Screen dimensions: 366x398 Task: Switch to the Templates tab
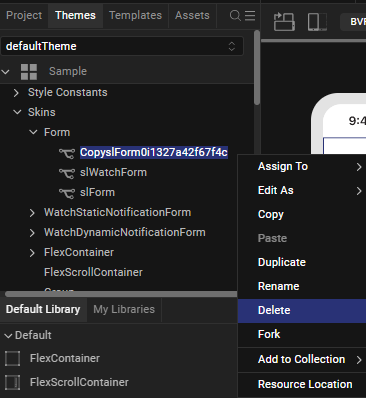(x=135, y=15)
